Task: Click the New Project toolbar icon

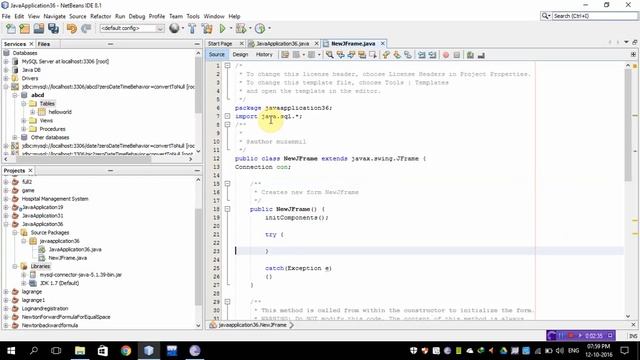Action: [24, 28]
